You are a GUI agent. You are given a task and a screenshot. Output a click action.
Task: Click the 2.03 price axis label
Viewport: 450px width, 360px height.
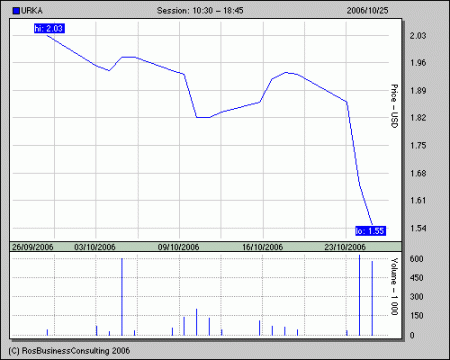pos(418,35)
